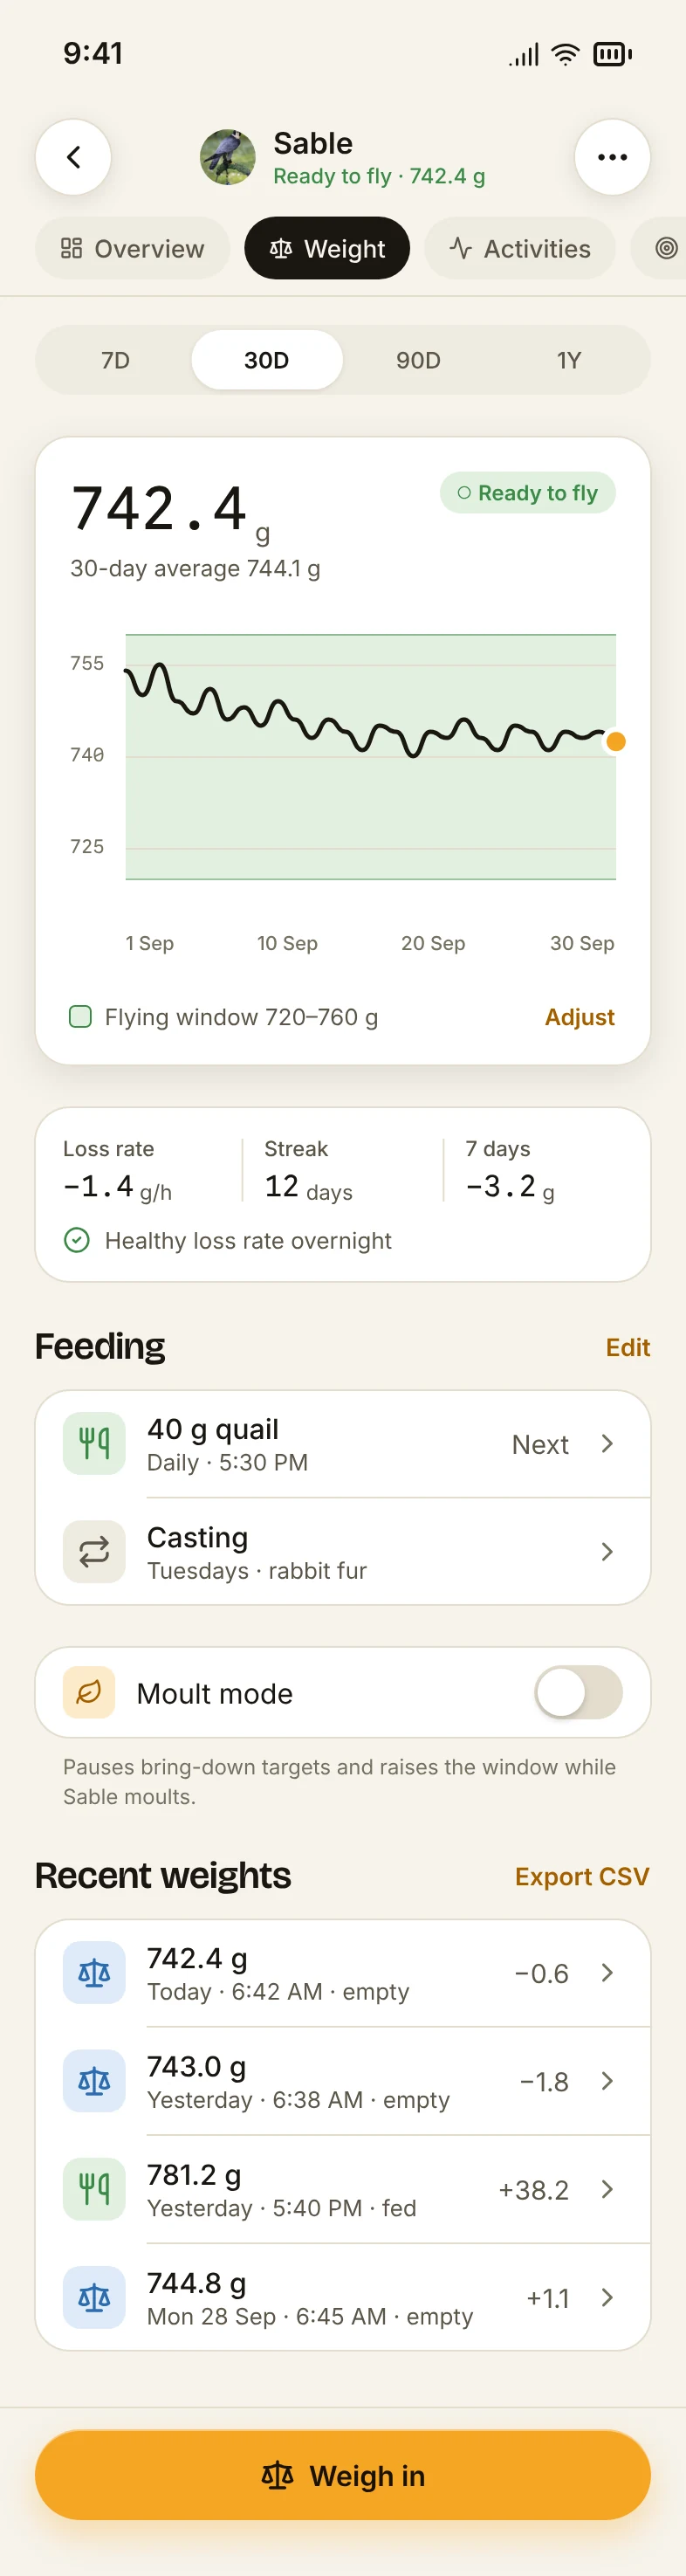Tap the orange Weigh in button
686x2576 pixels.
click(x=343, y=2475)
